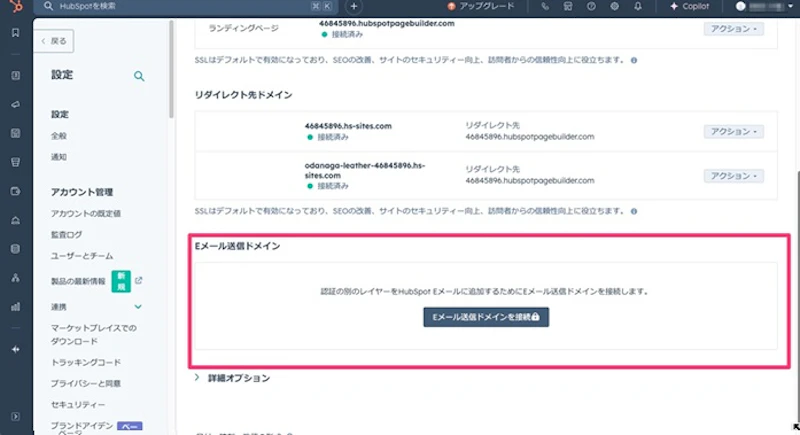Screen dimensions: 800x435
Task: Click the Eメール送信ドメイン heading
Action: 237,246
